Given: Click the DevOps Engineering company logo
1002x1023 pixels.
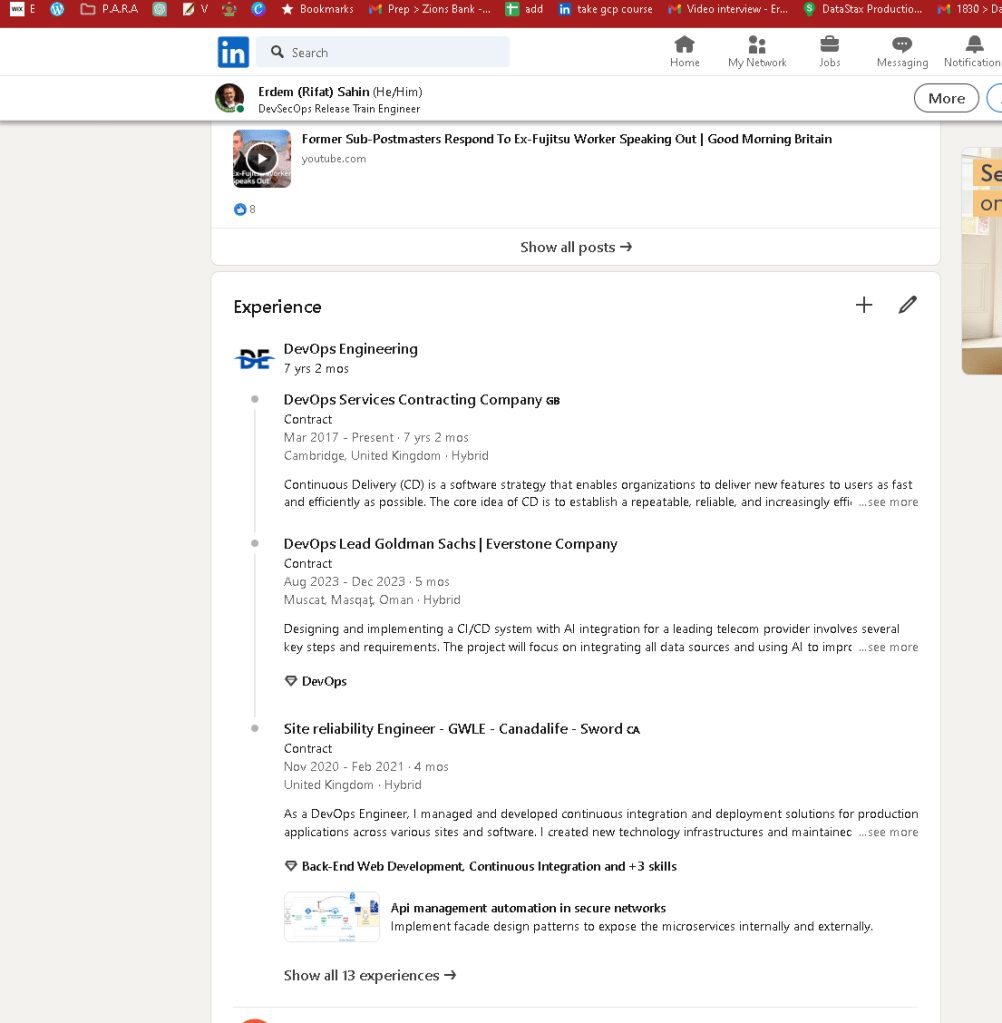Looking at the screenshot, I should (x=254, y=359).
